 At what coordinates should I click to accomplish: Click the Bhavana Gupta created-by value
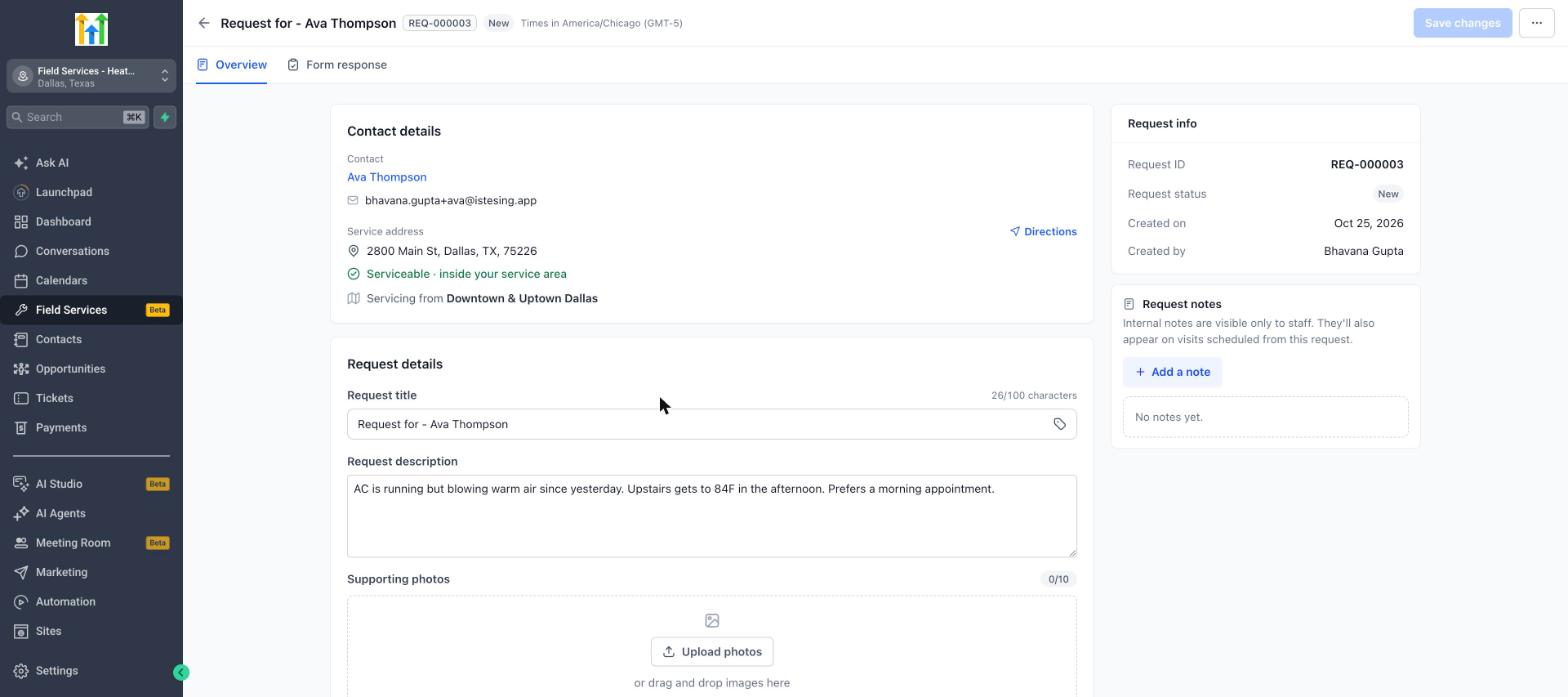[x=1363, y=251]
